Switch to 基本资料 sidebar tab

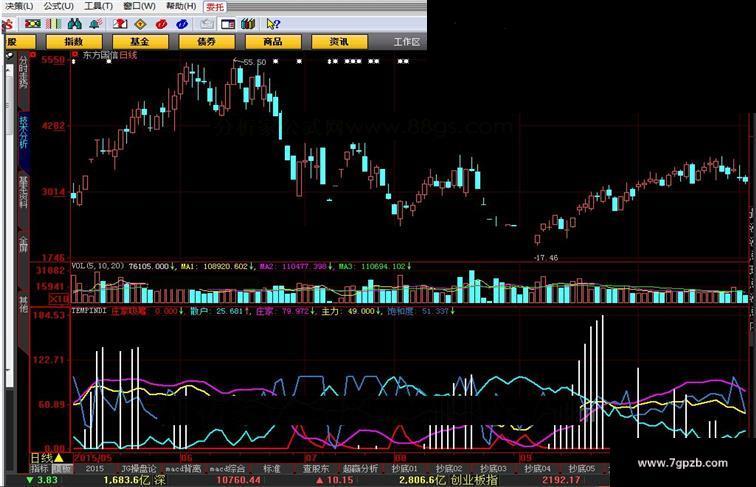24,191
